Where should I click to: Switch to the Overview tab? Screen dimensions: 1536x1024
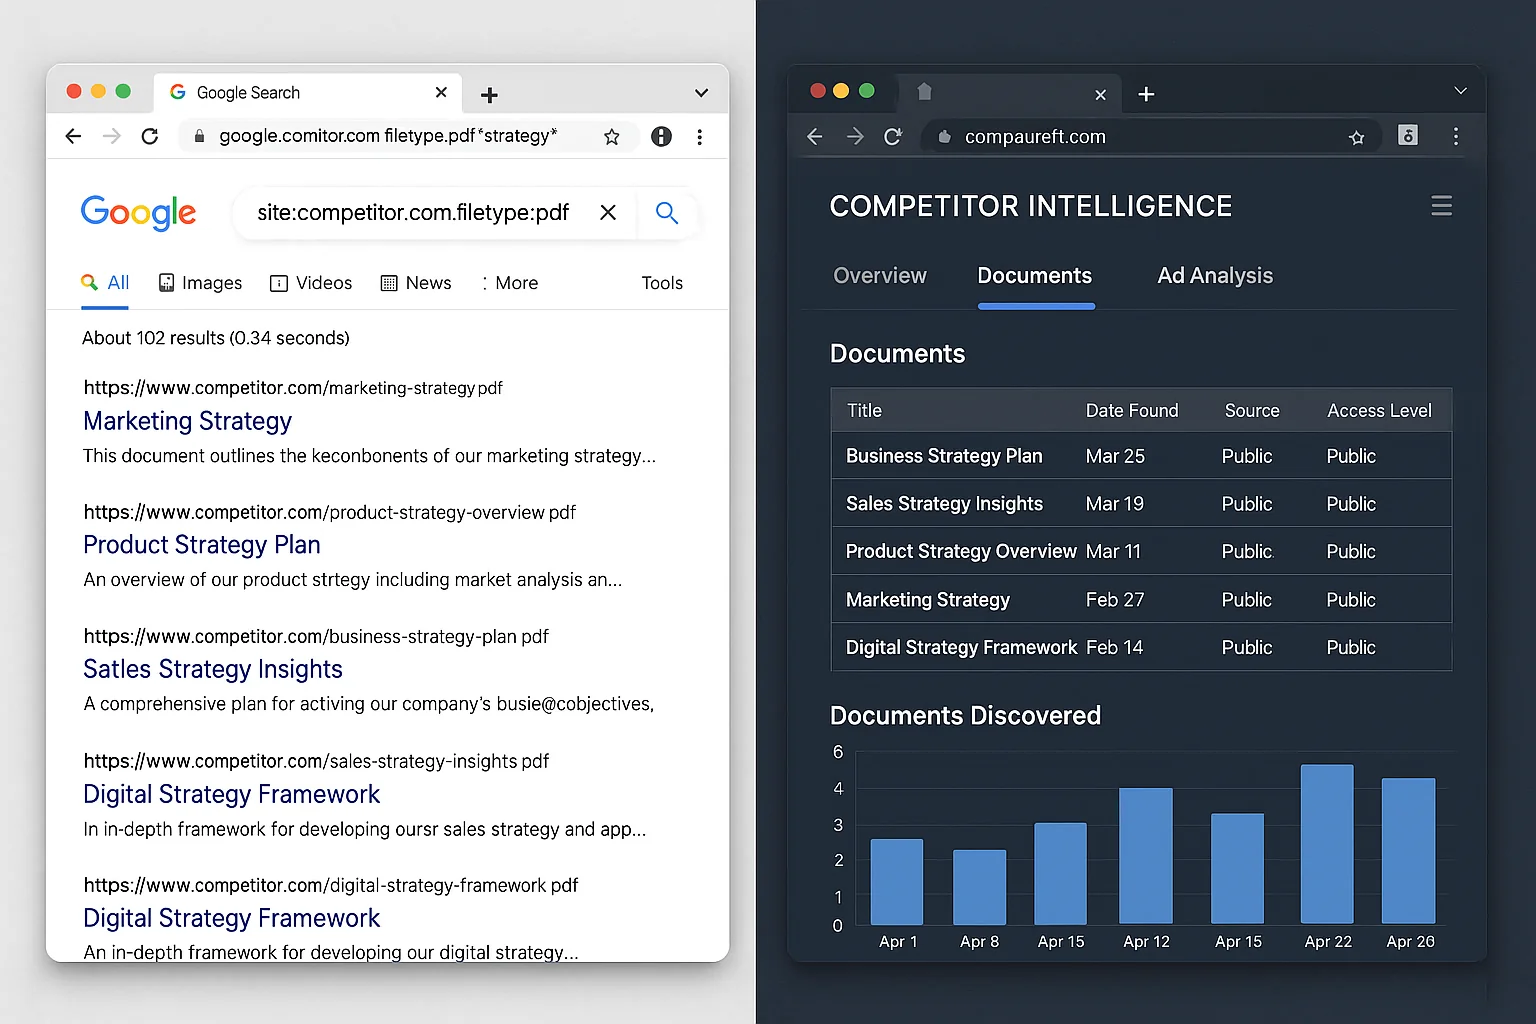pos(879,276)
